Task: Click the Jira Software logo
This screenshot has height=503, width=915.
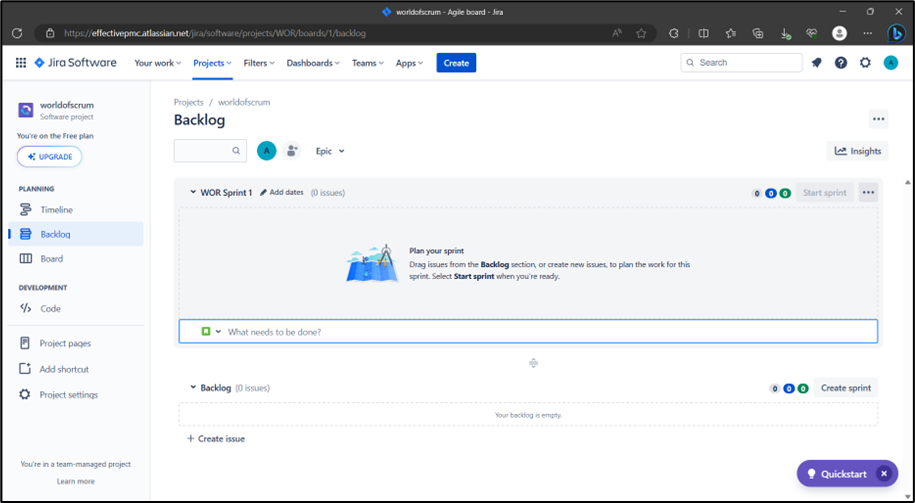Action: pyautogui.click(x=76, y=63)
